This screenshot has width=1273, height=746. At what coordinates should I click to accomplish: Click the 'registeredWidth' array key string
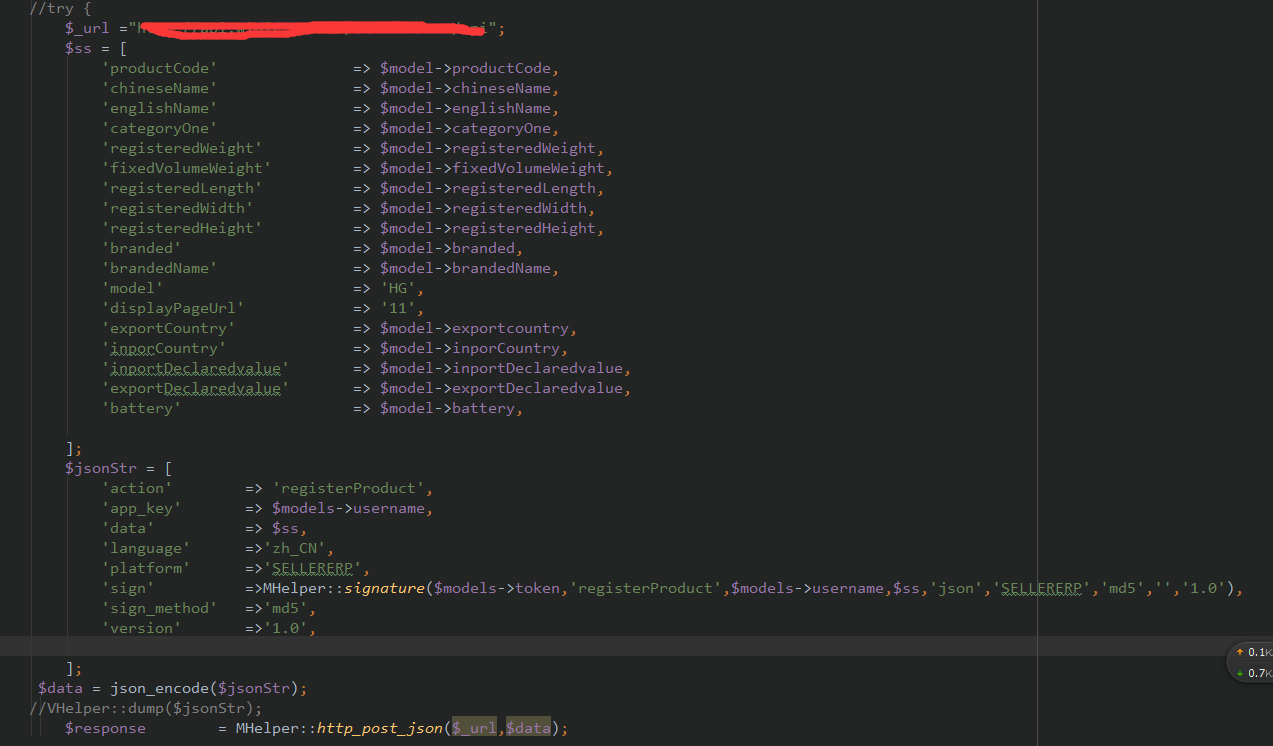(x=177, y=208)
